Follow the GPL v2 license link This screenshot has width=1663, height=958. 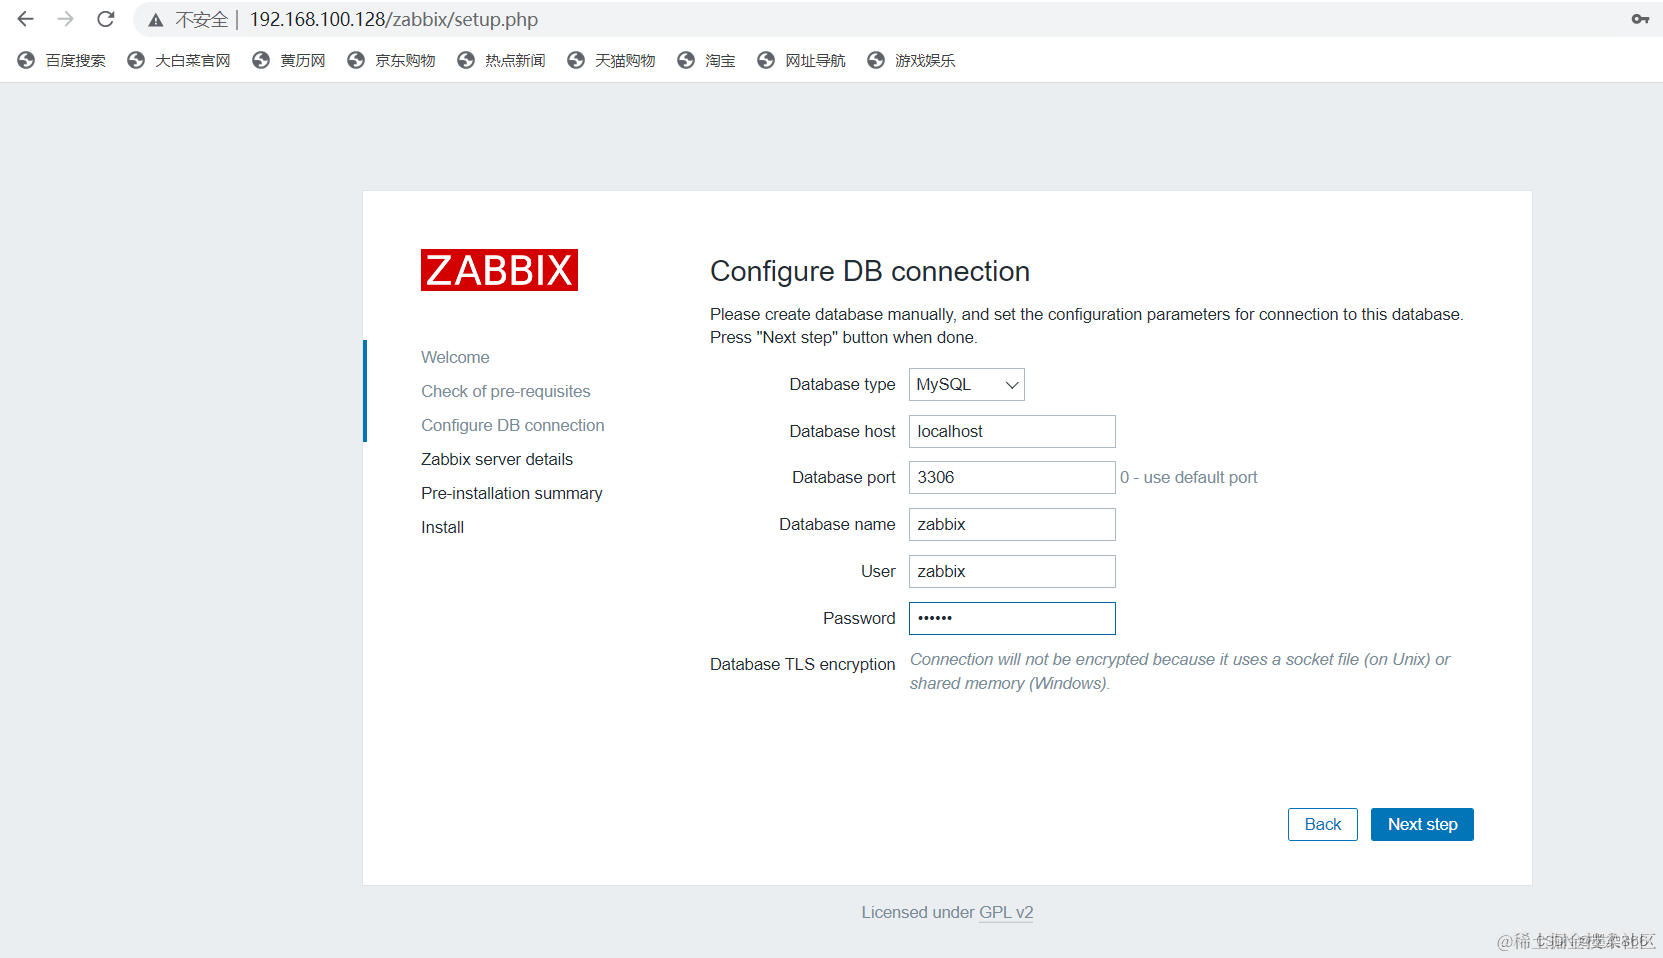click(x=1006, y=912)
